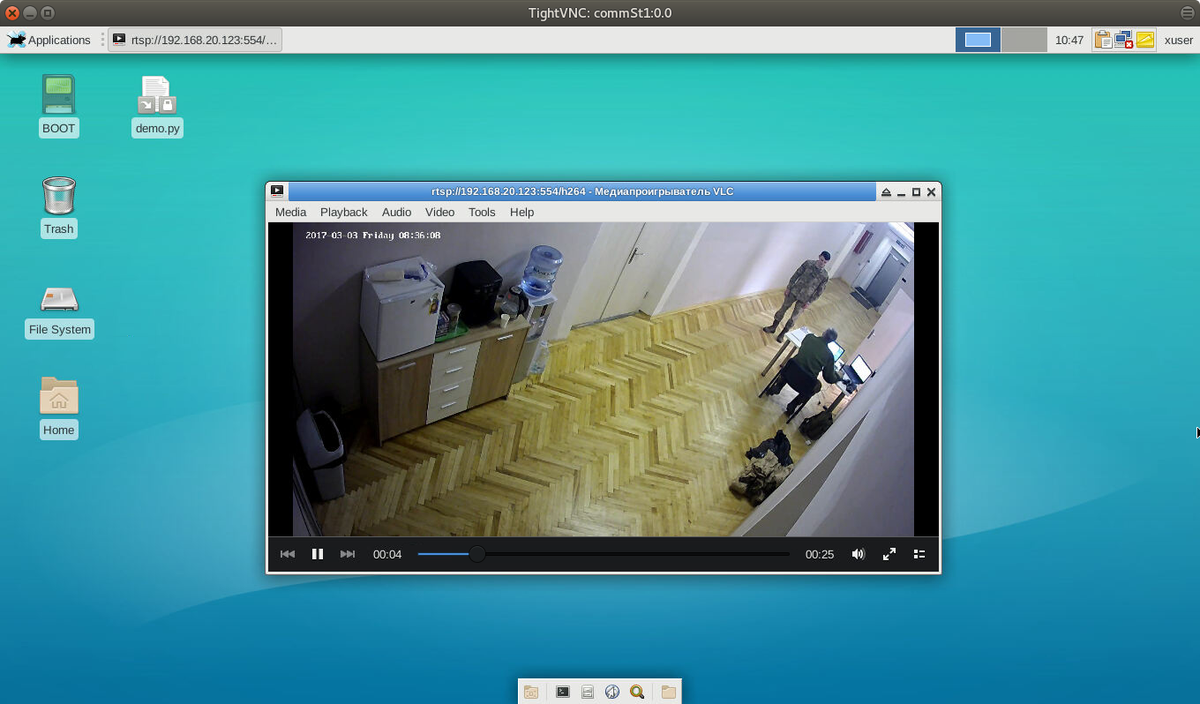Click the panel clock showing 10:47
The height and width of the screenshot is (704, 1200).
point(1069,40)
